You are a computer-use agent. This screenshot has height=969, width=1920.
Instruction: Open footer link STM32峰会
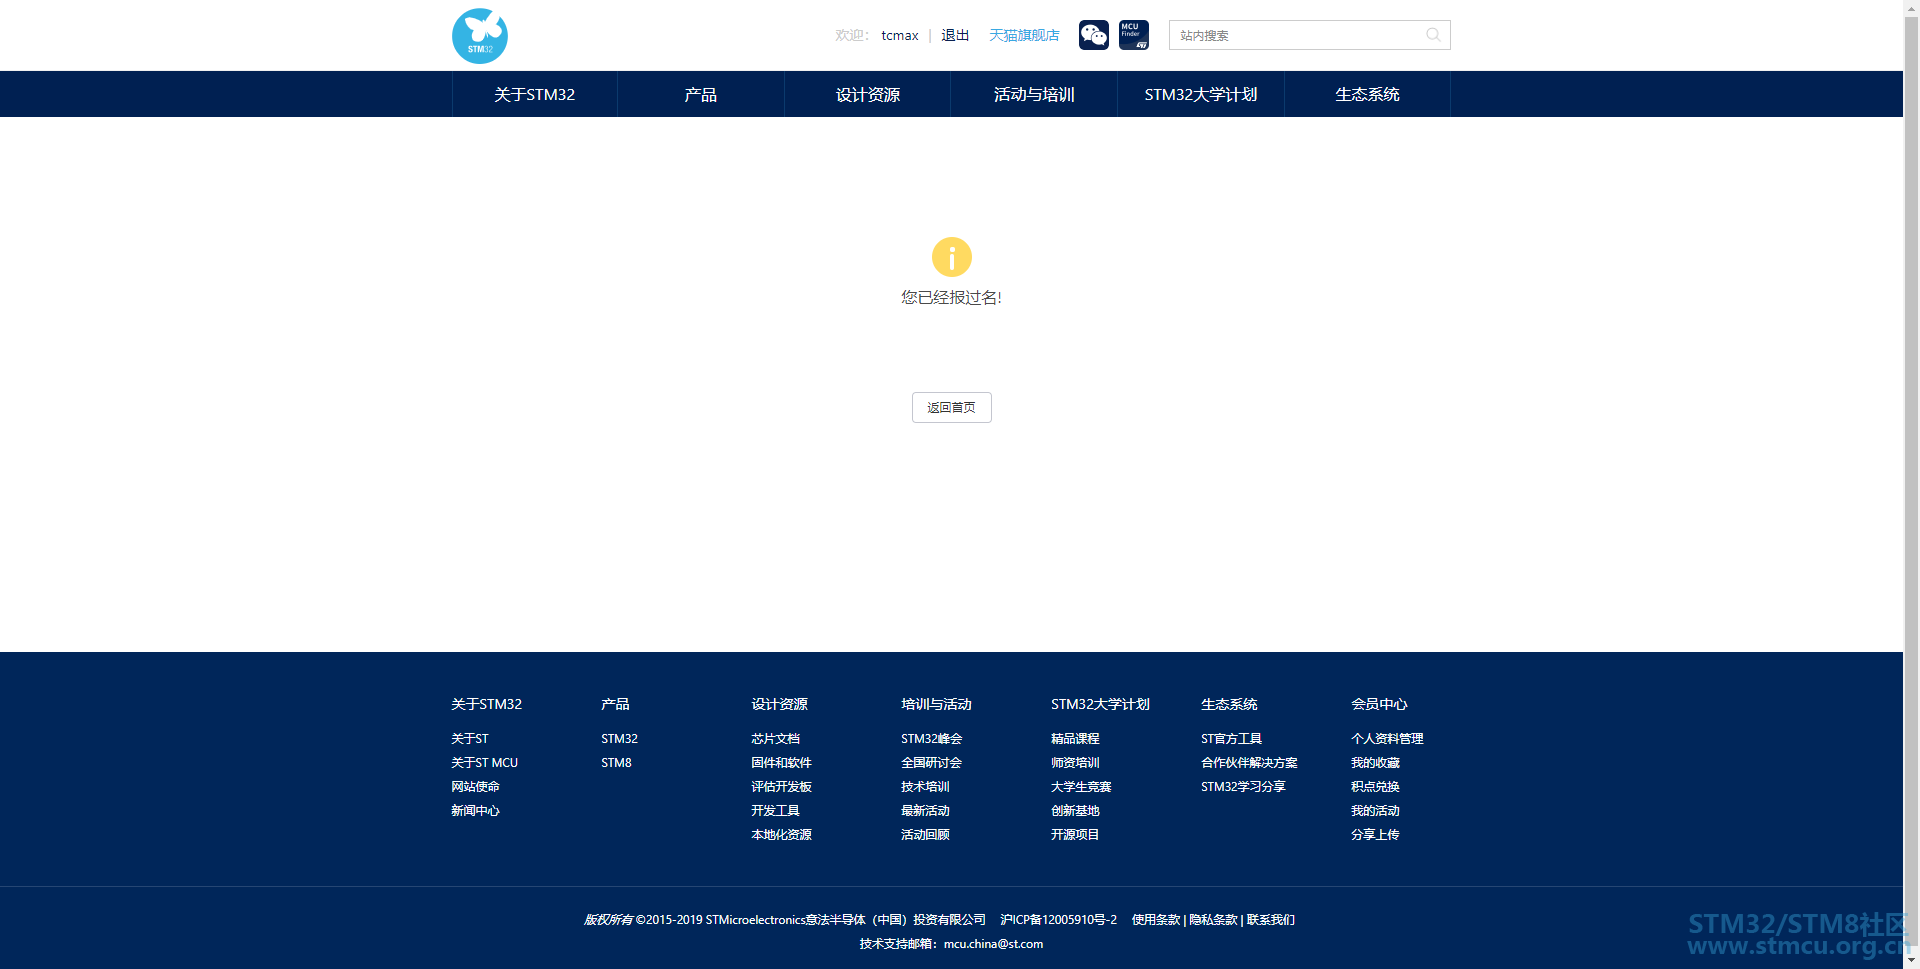tap(931, 739)
